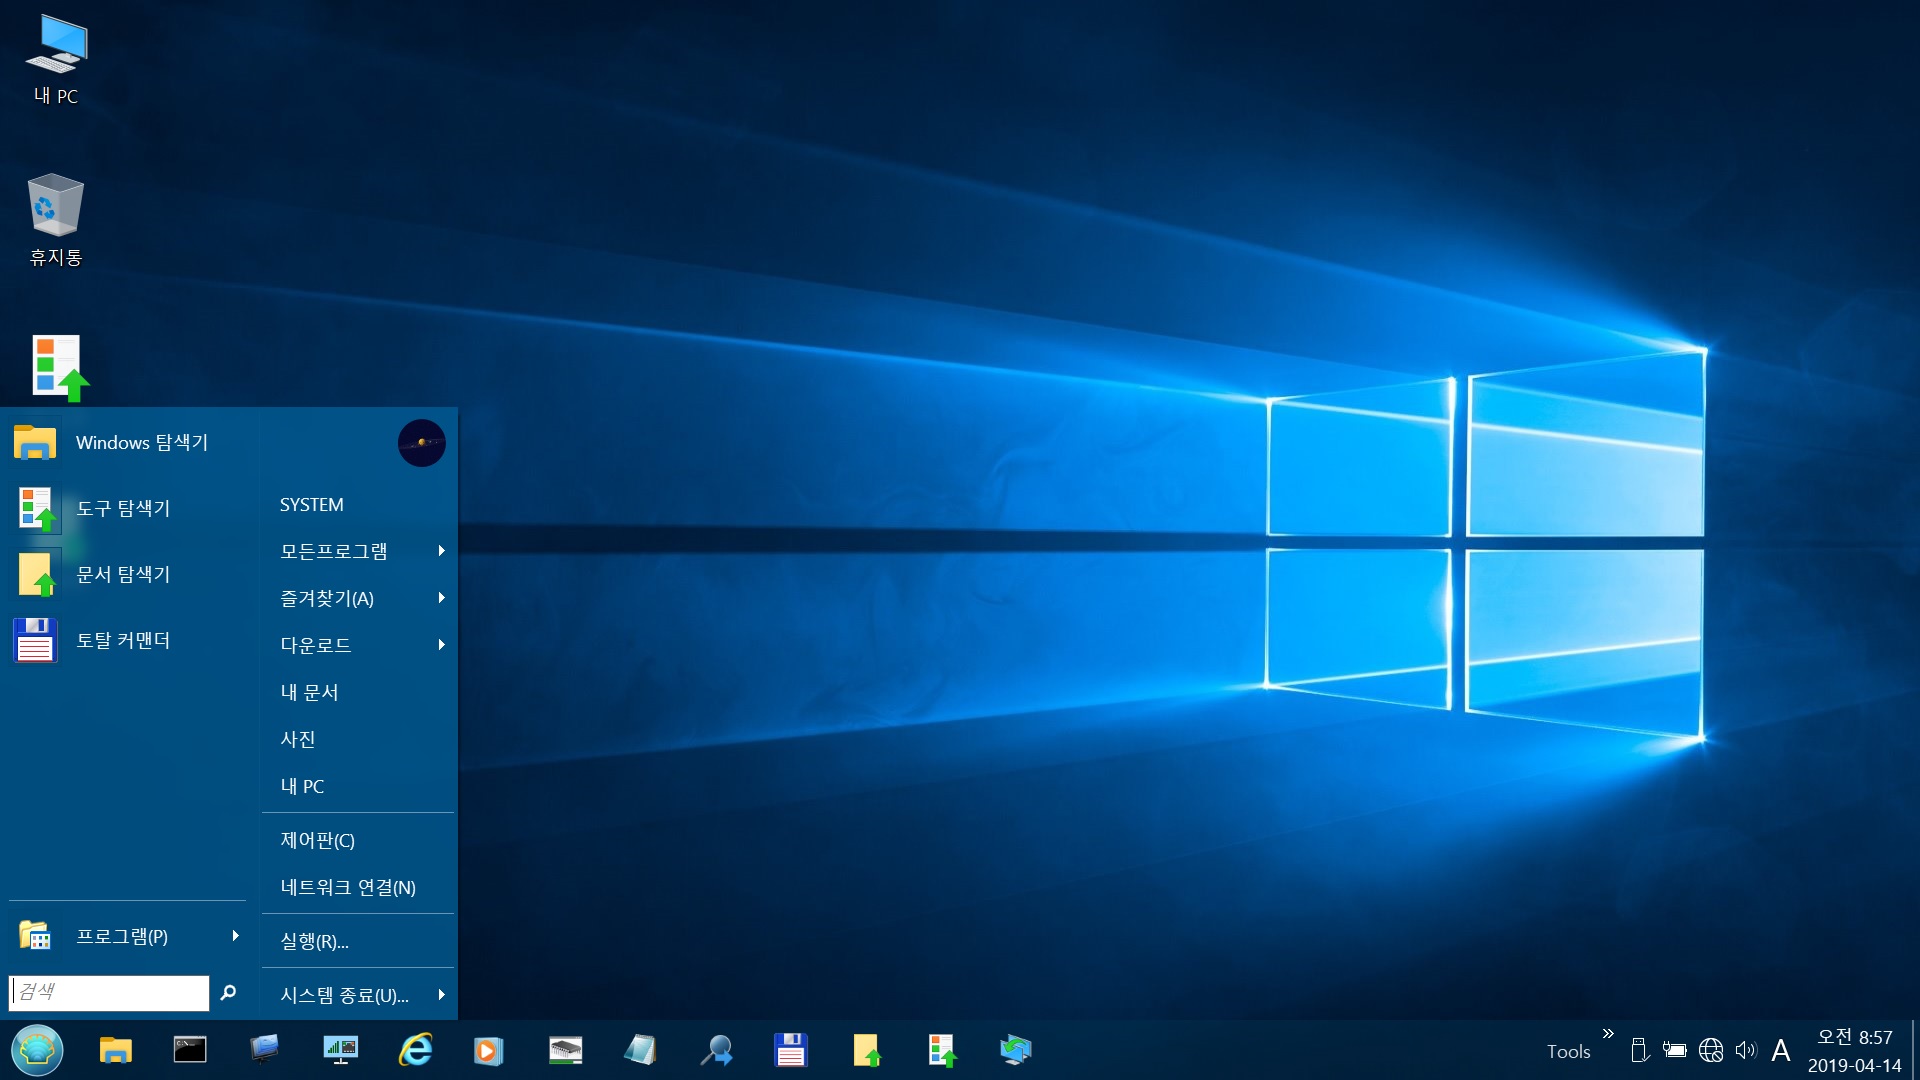The height and width of the screenshot is (1080, 1920).
Task: Open the magnifier search tool in the taskbar
Action: (716, 1050)
